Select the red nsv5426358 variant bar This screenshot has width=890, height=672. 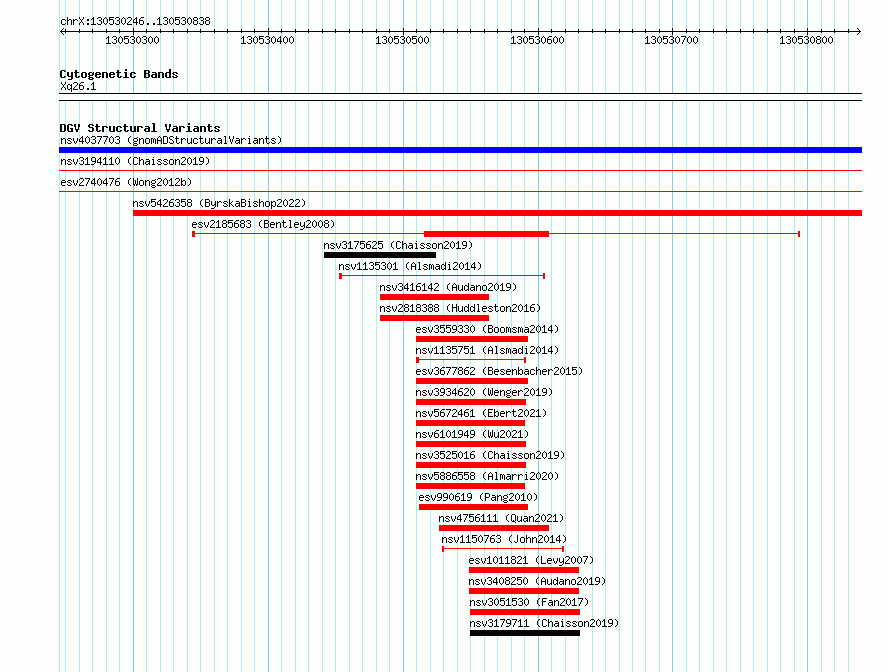pyautogui.click(x=497, y=213)
